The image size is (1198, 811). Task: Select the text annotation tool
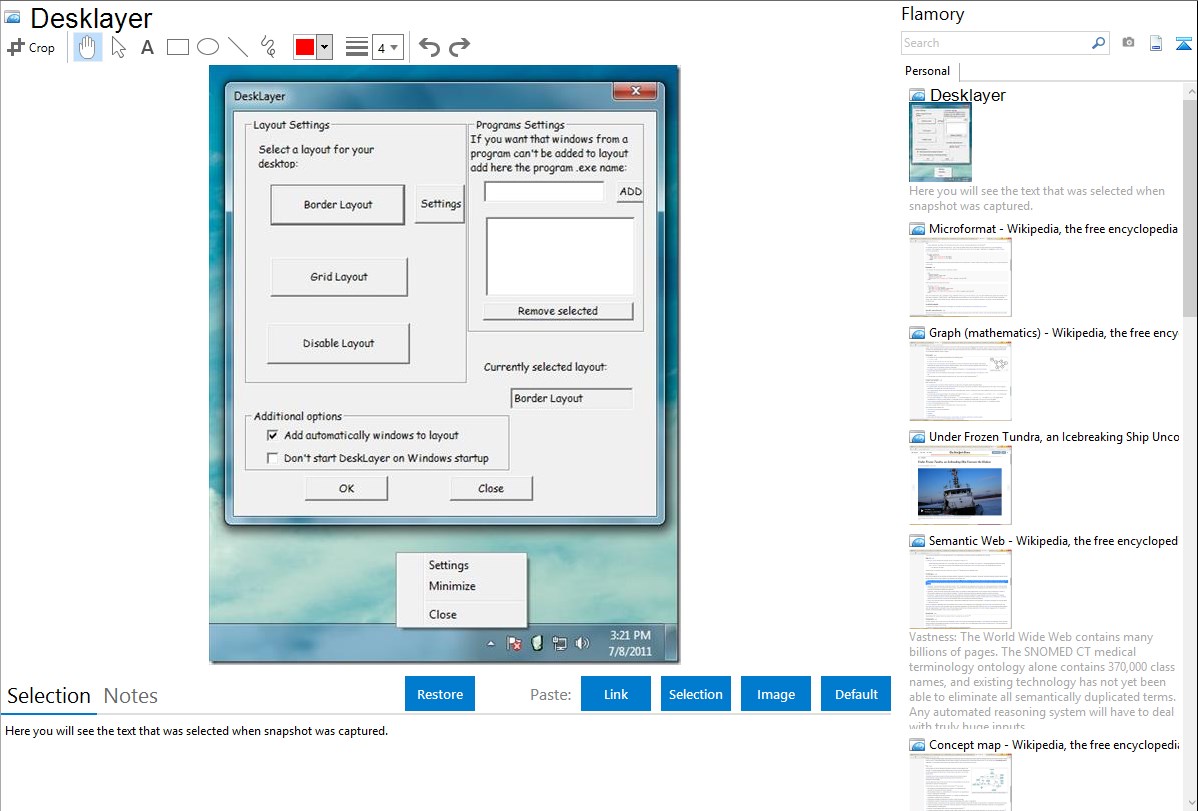(x=147, y=47)
